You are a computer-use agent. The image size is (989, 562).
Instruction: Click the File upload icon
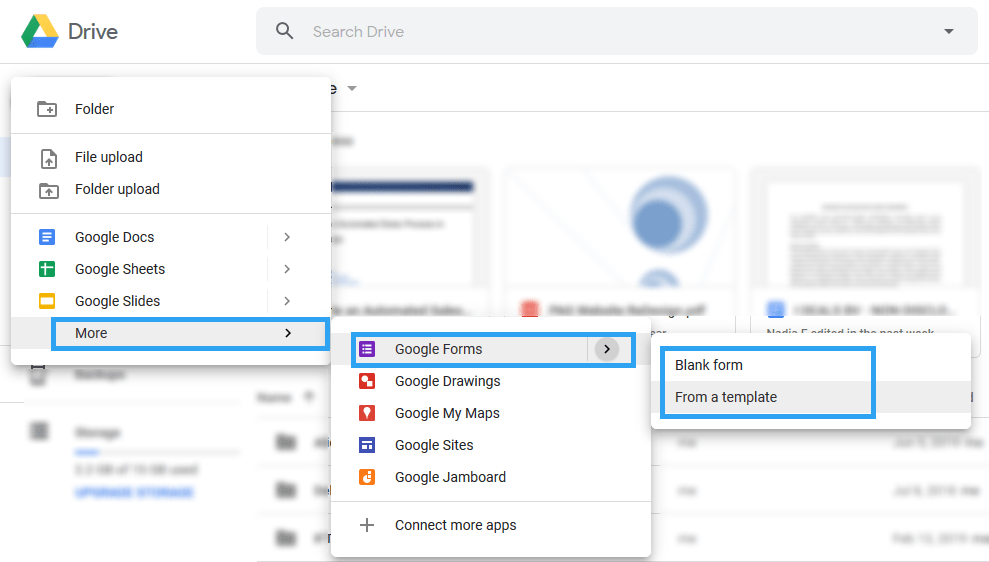tap(49, 158)
